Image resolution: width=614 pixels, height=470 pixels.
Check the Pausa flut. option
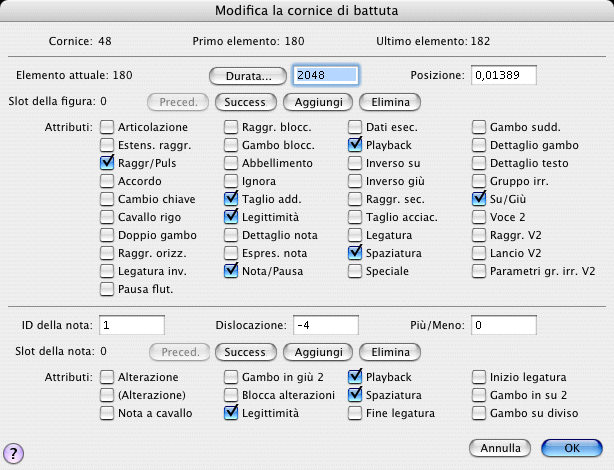(107, 289)
